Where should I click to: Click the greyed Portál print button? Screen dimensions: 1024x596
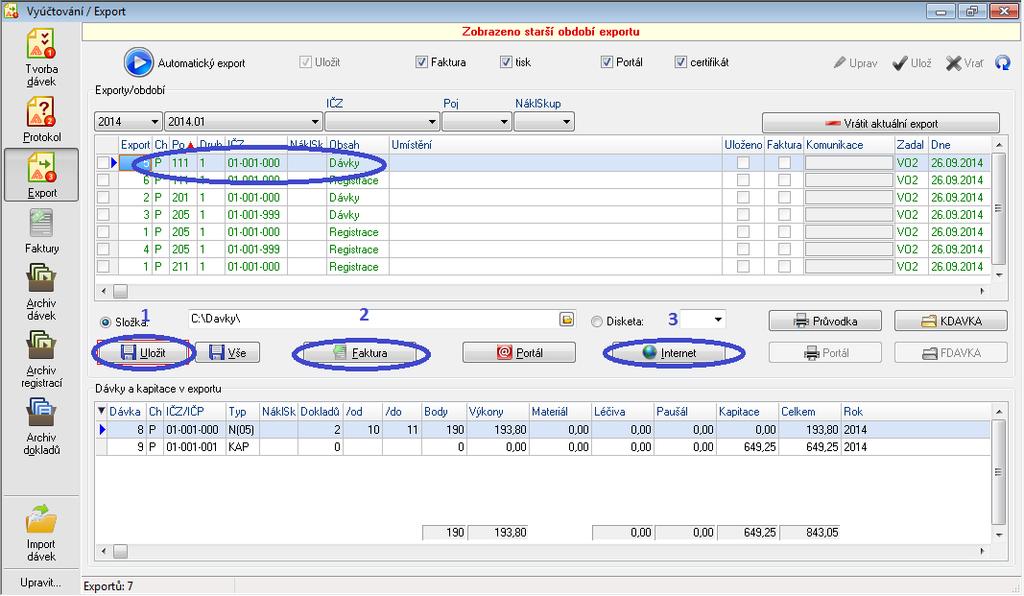(x=825, y=353)
